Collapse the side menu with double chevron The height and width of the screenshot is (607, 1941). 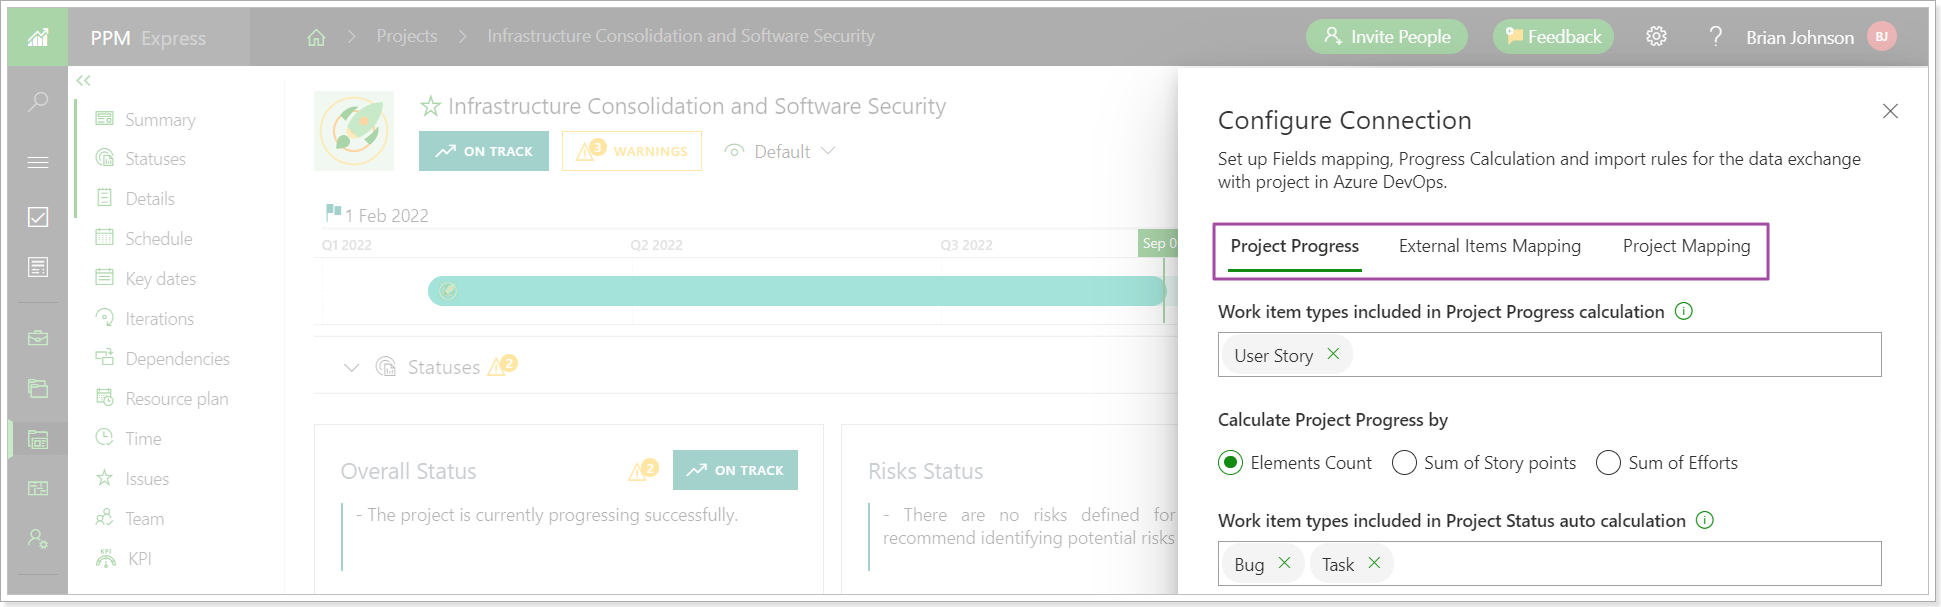pyautogui.click(x=83, y=80)
